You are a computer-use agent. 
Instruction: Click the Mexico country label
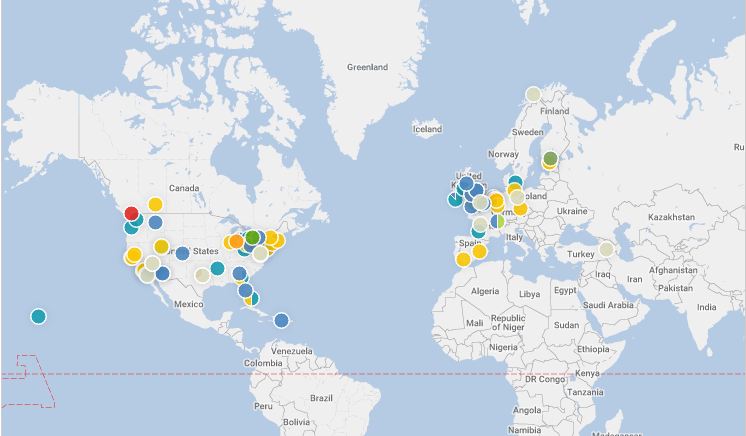tap(188, 304)
